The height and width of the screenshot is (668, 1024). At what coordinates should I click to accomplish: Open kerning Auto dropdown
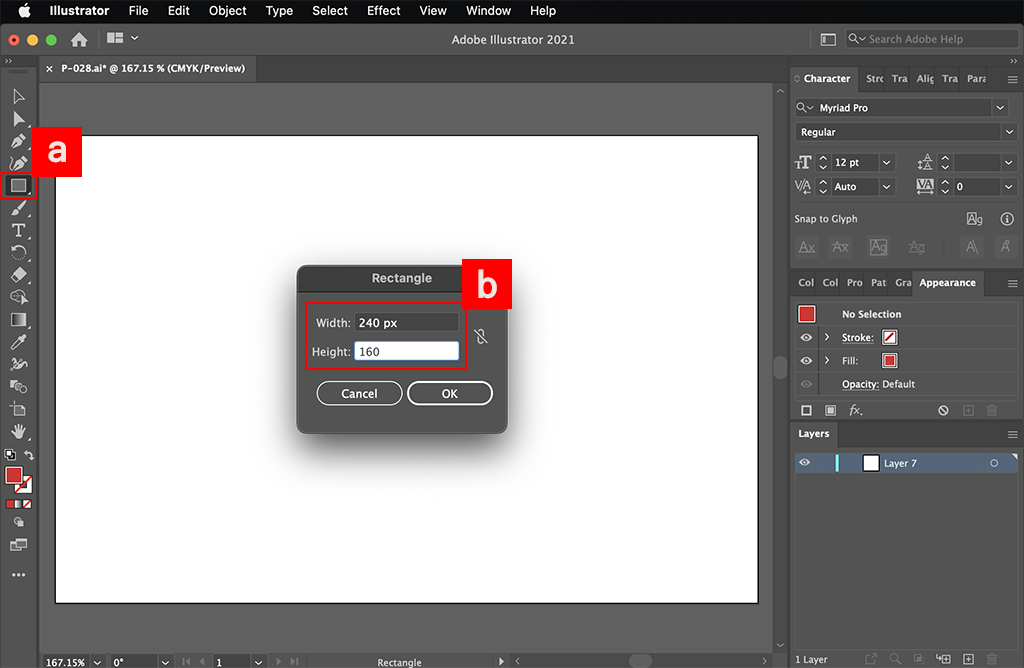886,187
